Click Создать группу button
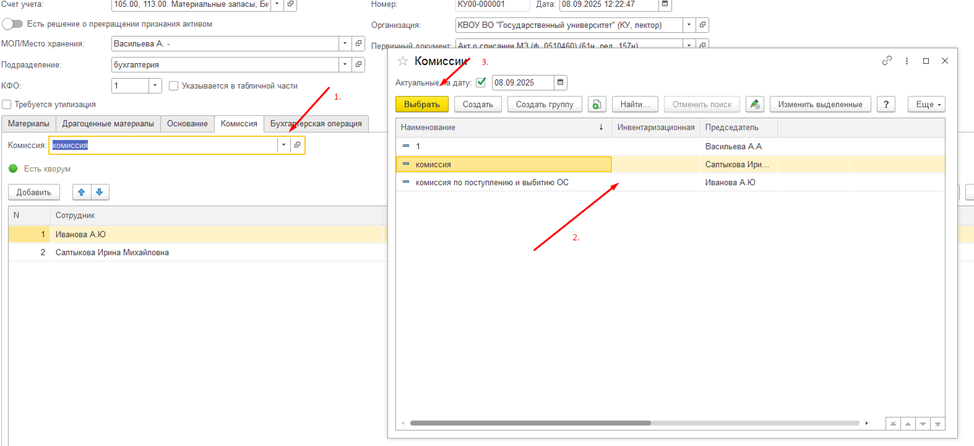 [545, 104]
